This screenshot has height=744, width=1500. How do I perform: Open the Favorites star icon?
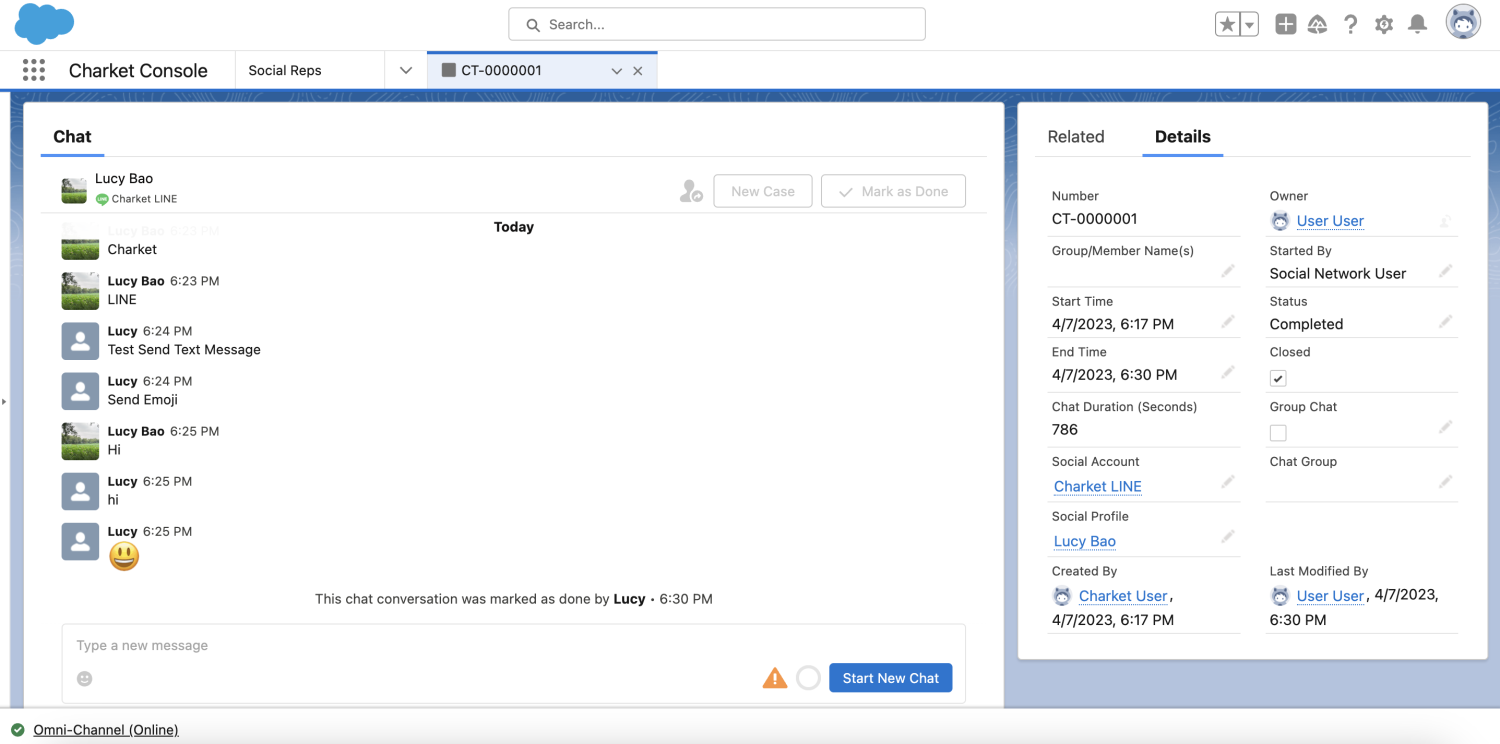click(1227, 25)
